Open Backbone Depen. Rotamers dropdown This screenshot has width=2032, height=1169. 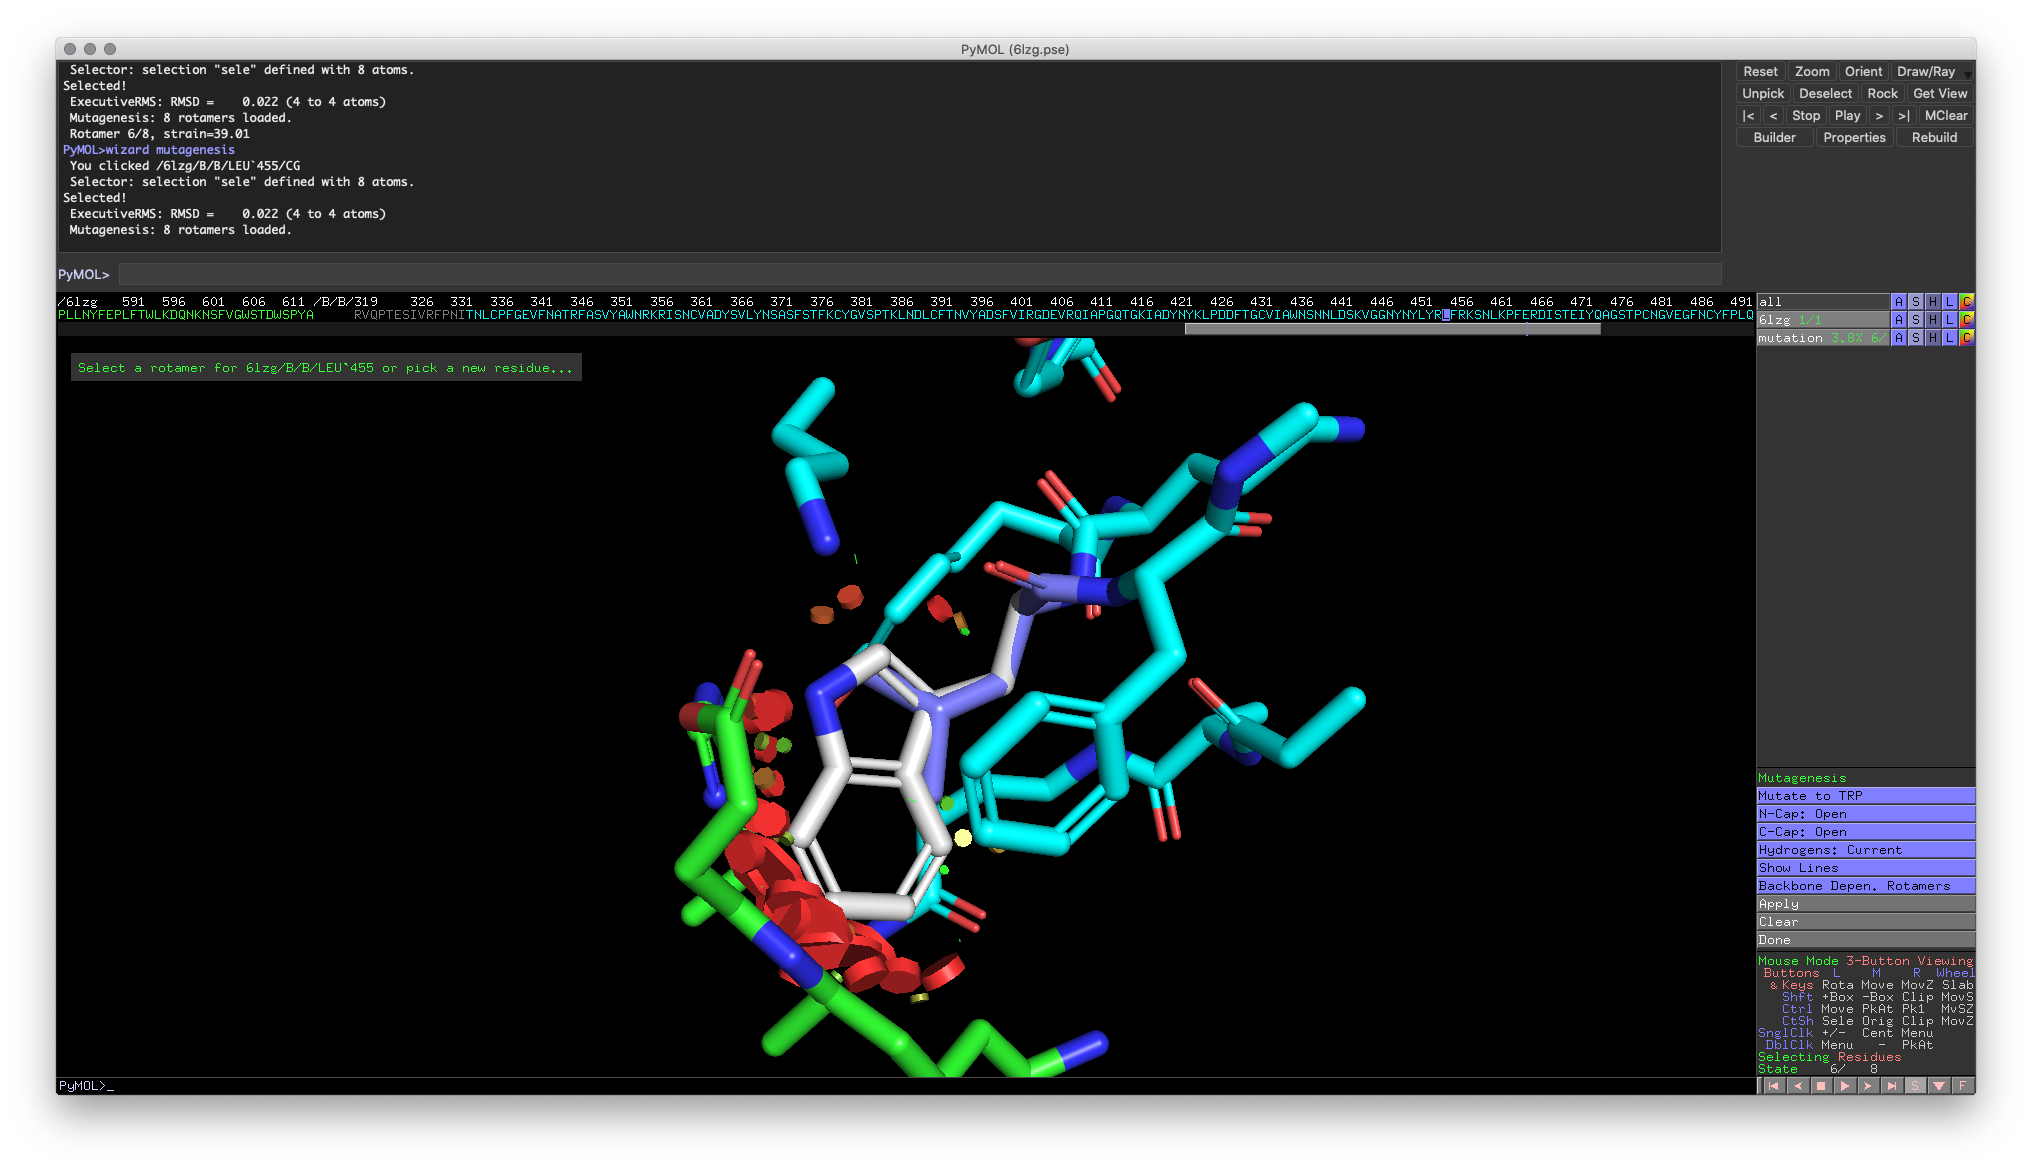tap(1865, 886)
